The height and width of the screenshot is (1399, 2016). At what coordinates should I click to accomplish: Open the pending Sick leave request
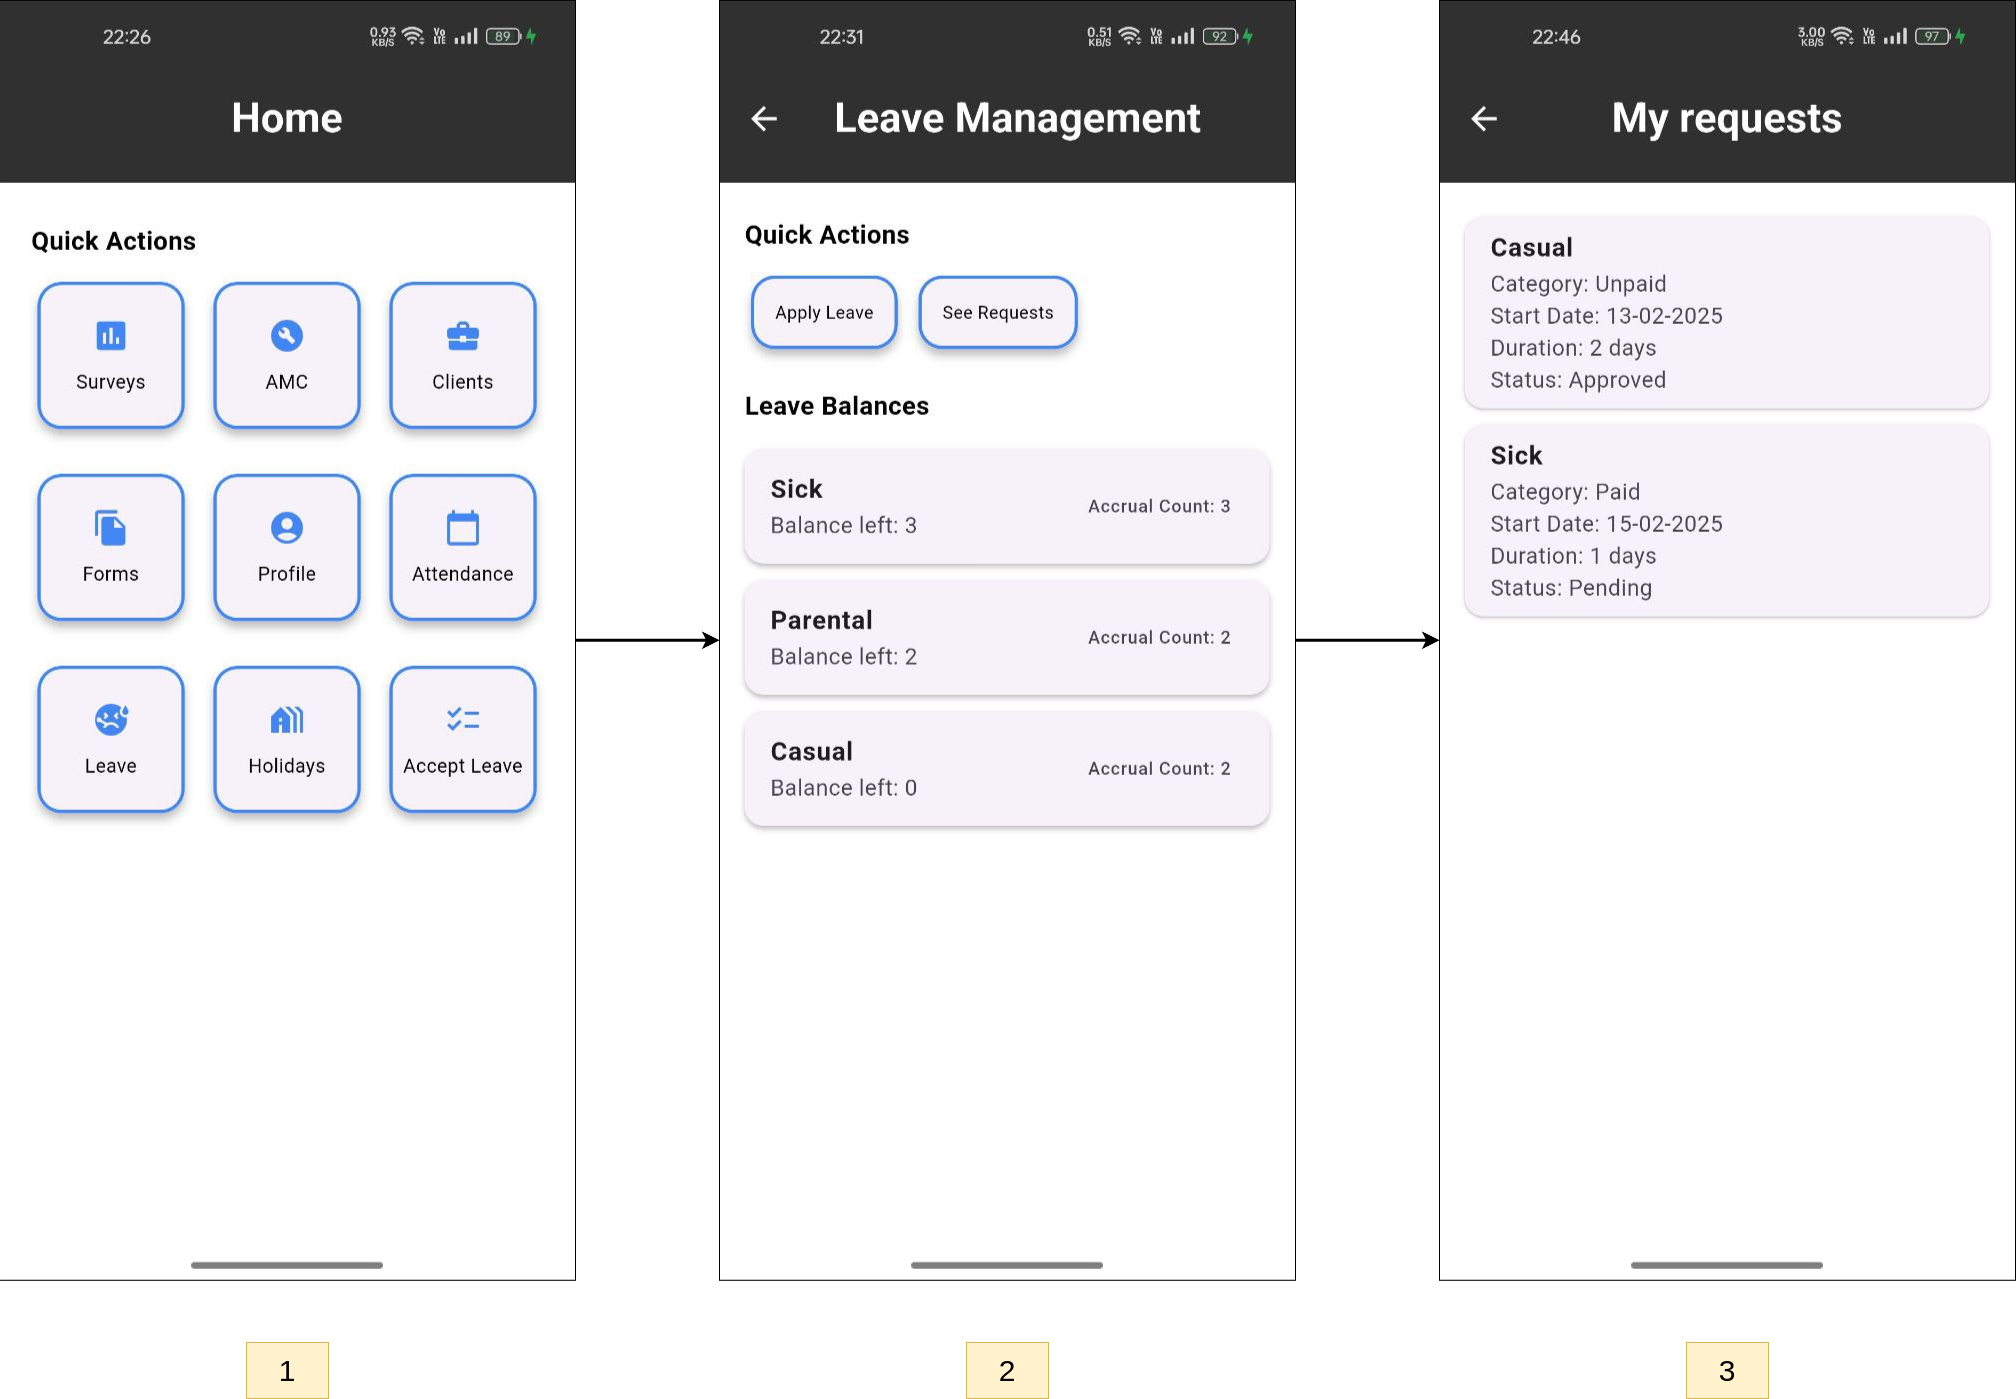point(1726,521)
